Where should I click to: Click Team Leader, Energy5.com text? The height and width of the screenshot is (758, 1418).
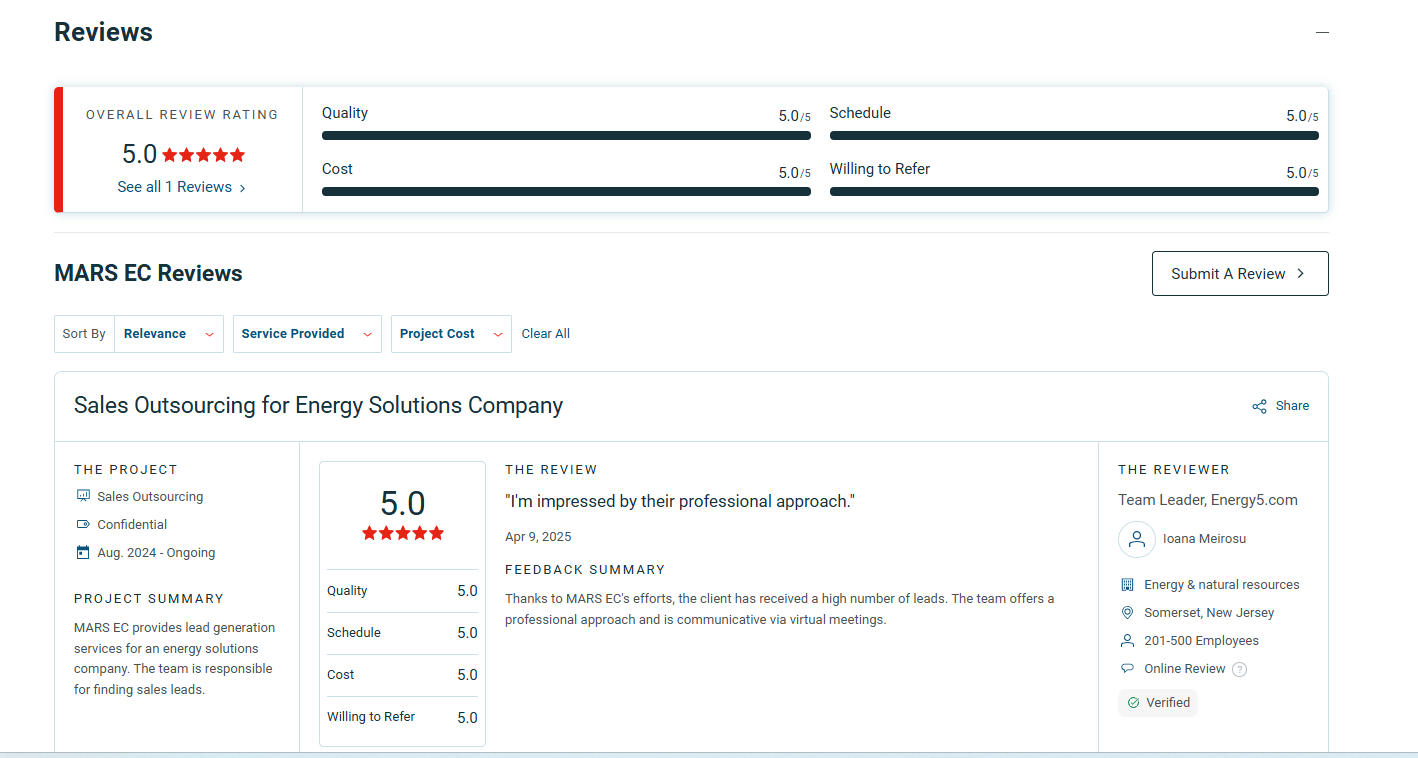click(1208, 500)
